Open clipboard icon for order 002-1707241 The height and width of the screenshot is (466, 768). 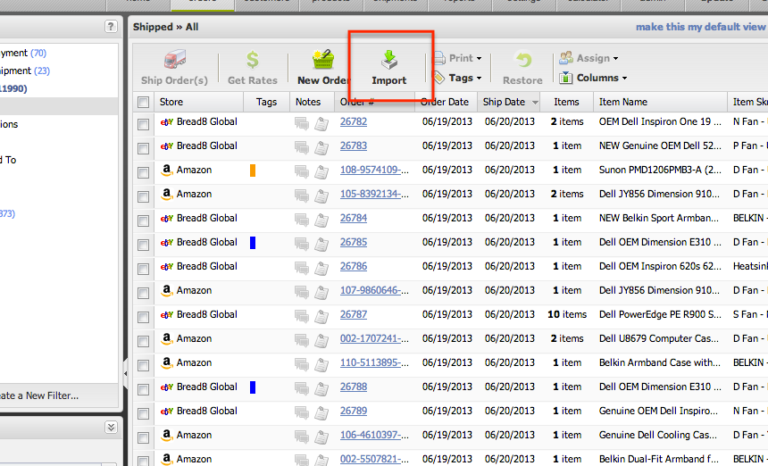click(x=321, y=340)
